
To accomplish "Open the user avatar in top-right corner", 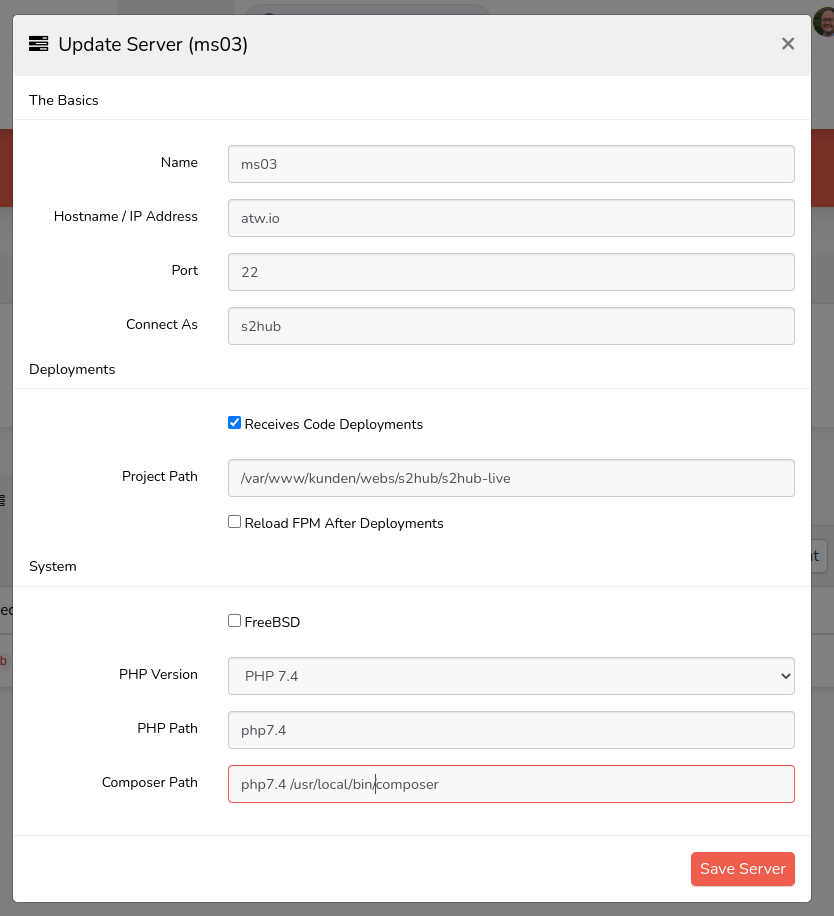I will pyautogui.click(x=825, y=20).
